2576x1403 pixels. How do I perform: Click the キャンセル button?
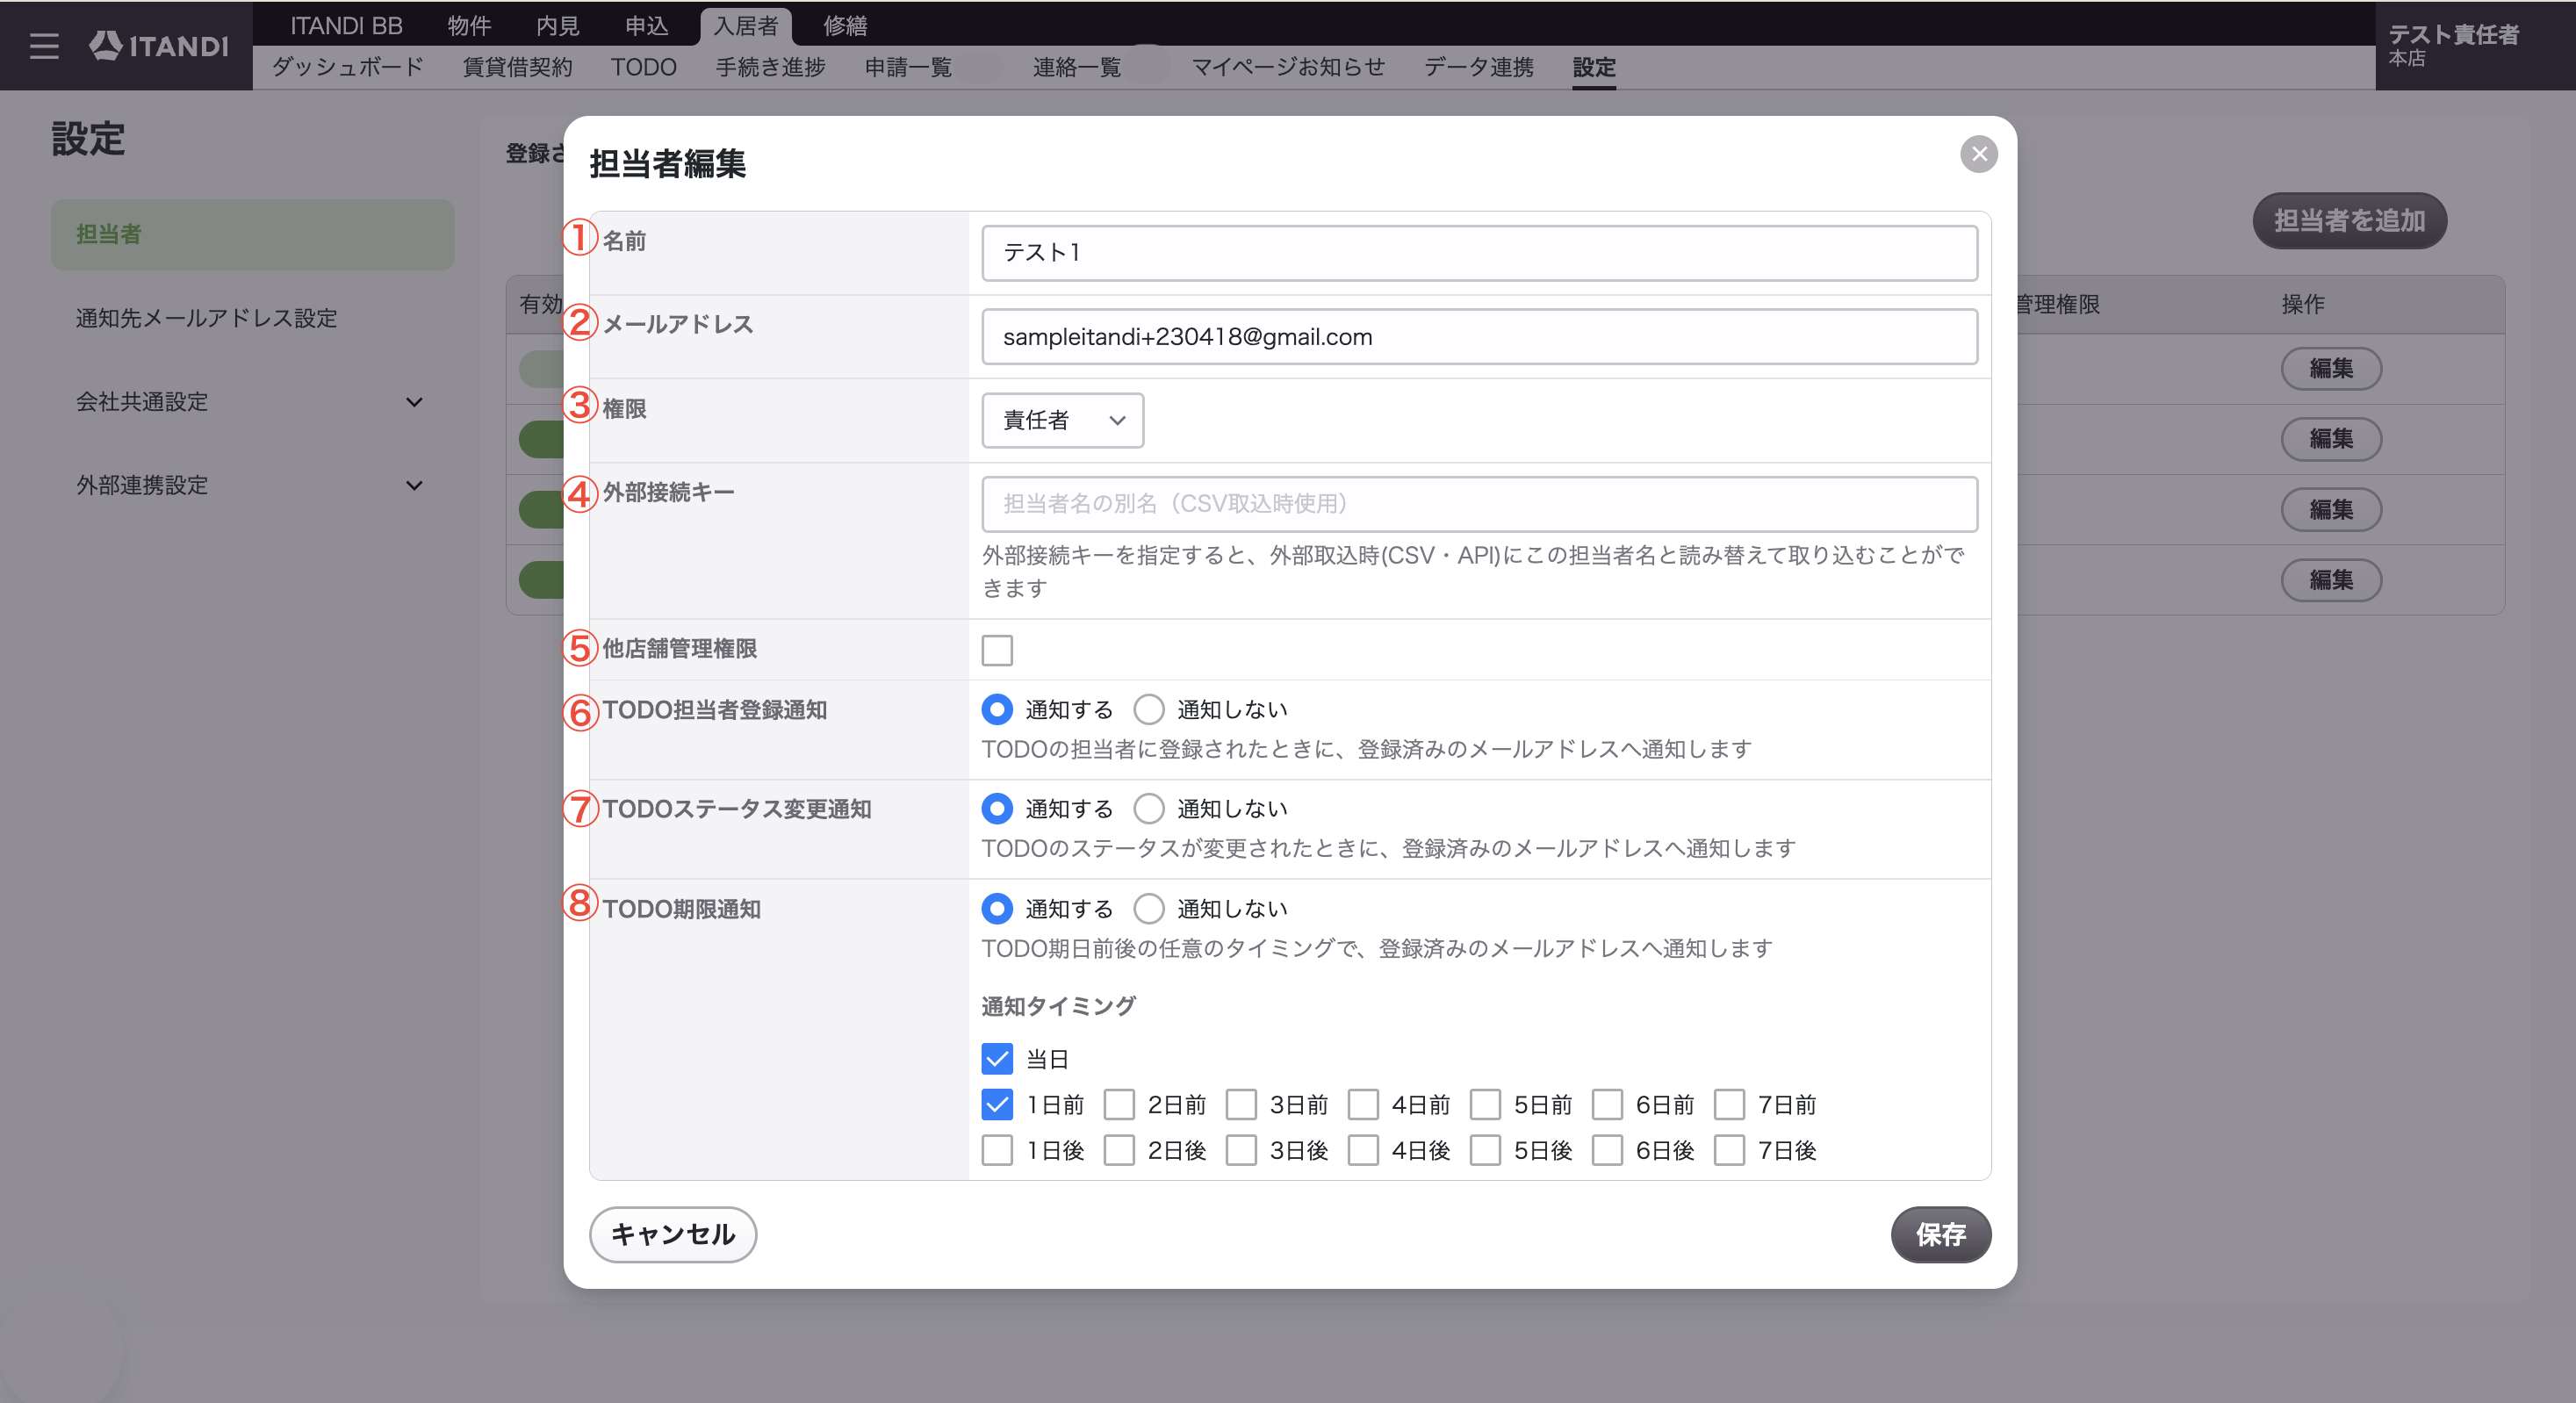tap(673, 1235)
